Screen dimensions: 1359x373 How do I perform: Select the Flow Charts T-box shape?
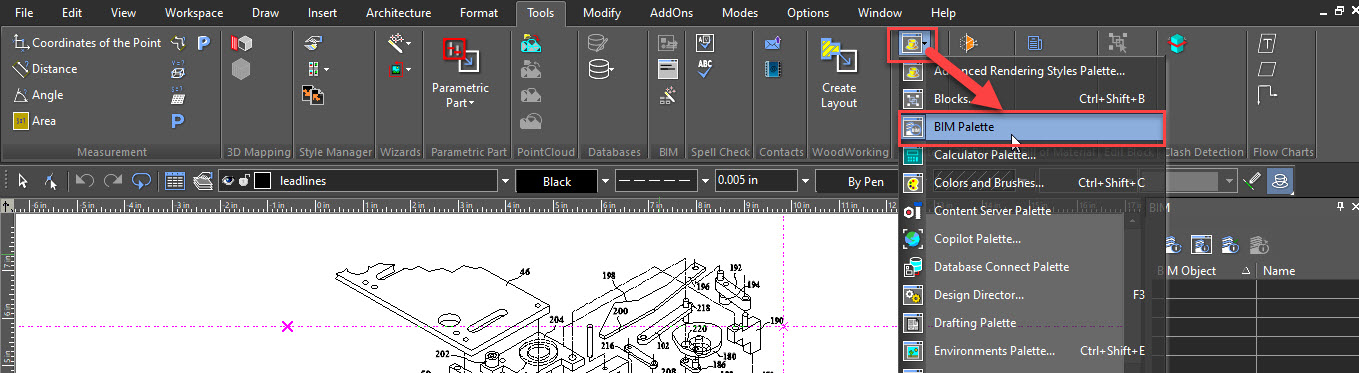pyautogui.click(x=1267, y=43)
